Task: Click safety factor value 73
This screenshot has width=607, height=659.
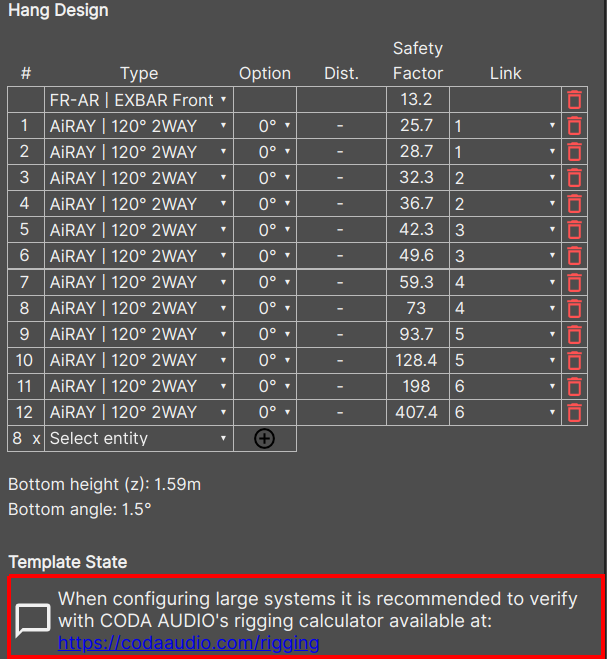Action: pyautogui.click(x=416, y=308)
